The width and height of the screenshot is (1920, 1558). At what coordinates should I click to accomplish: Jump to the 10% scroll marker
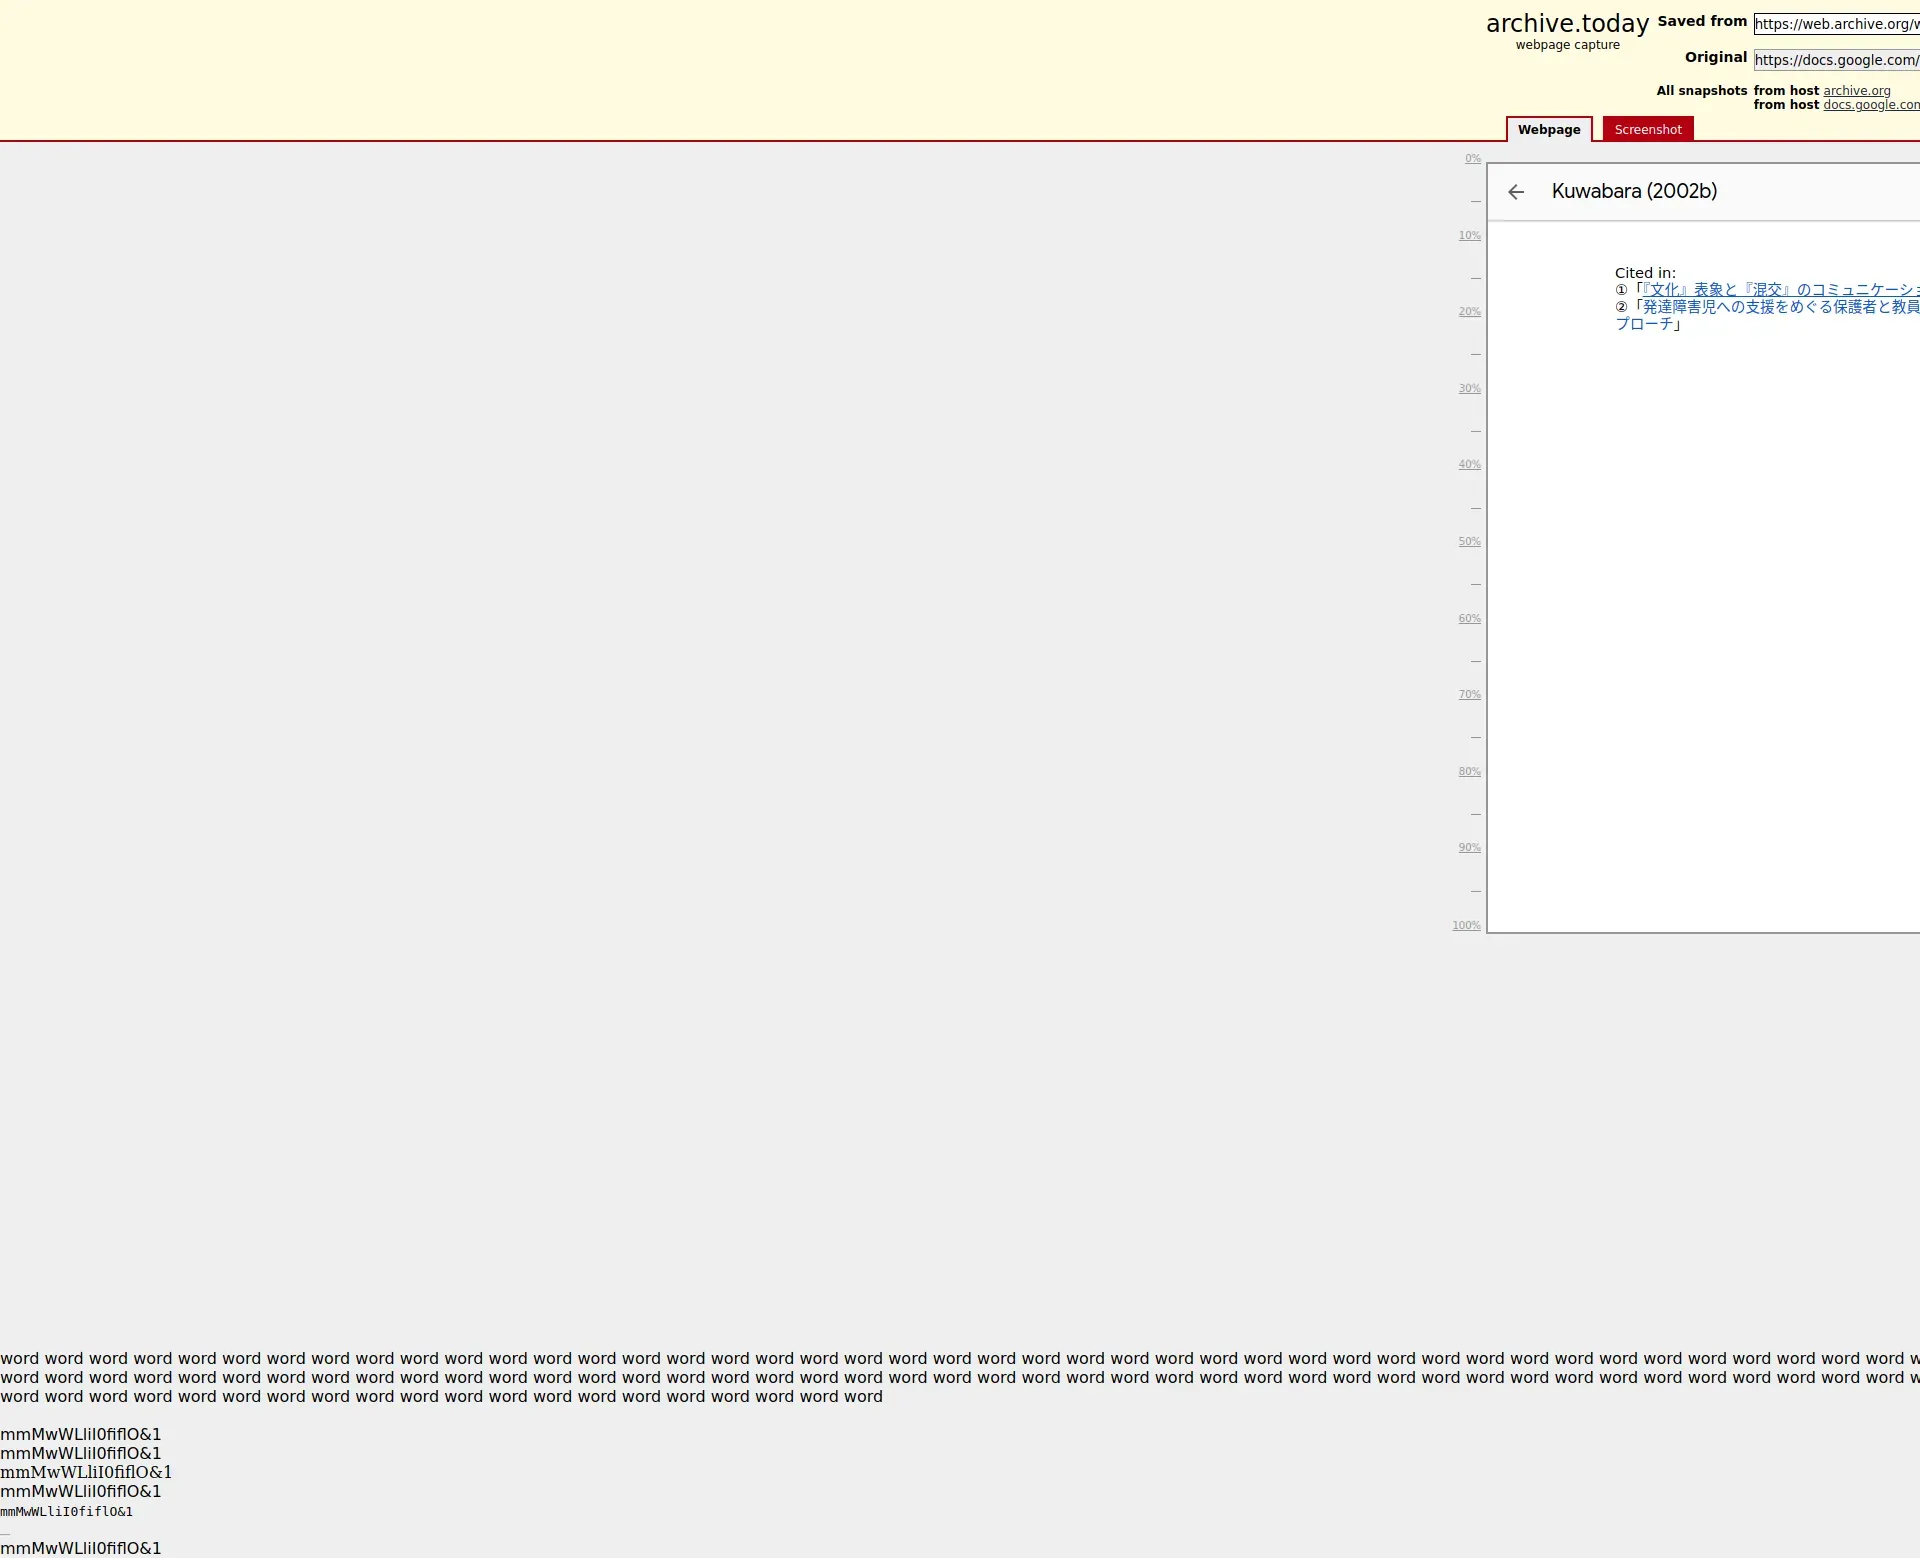1469,236
